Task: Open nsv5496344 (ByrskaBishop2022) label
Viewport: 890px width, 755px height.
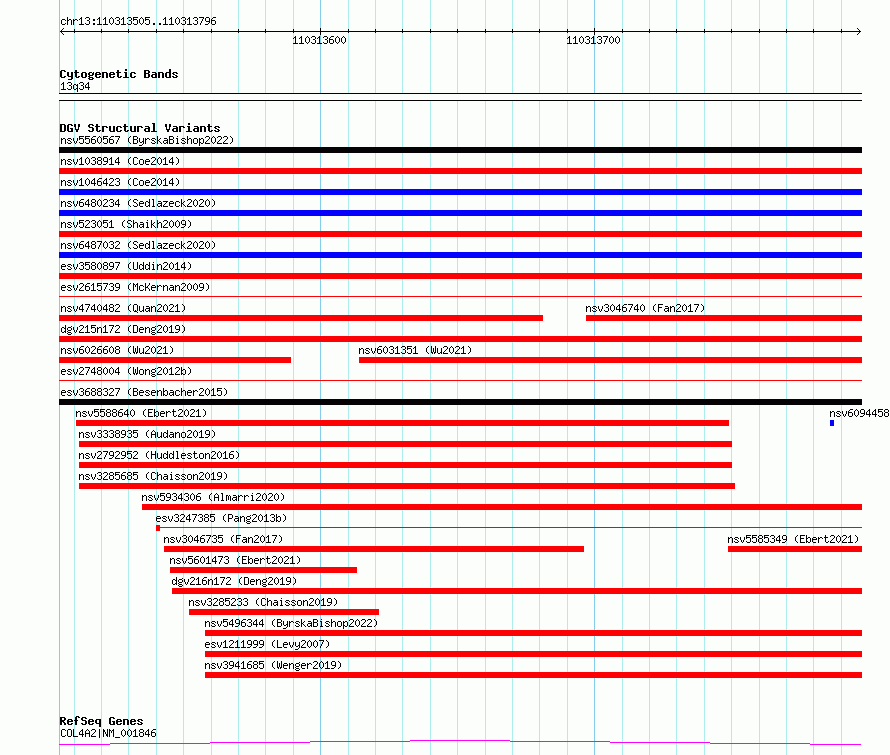Action: tap(291, 623)
